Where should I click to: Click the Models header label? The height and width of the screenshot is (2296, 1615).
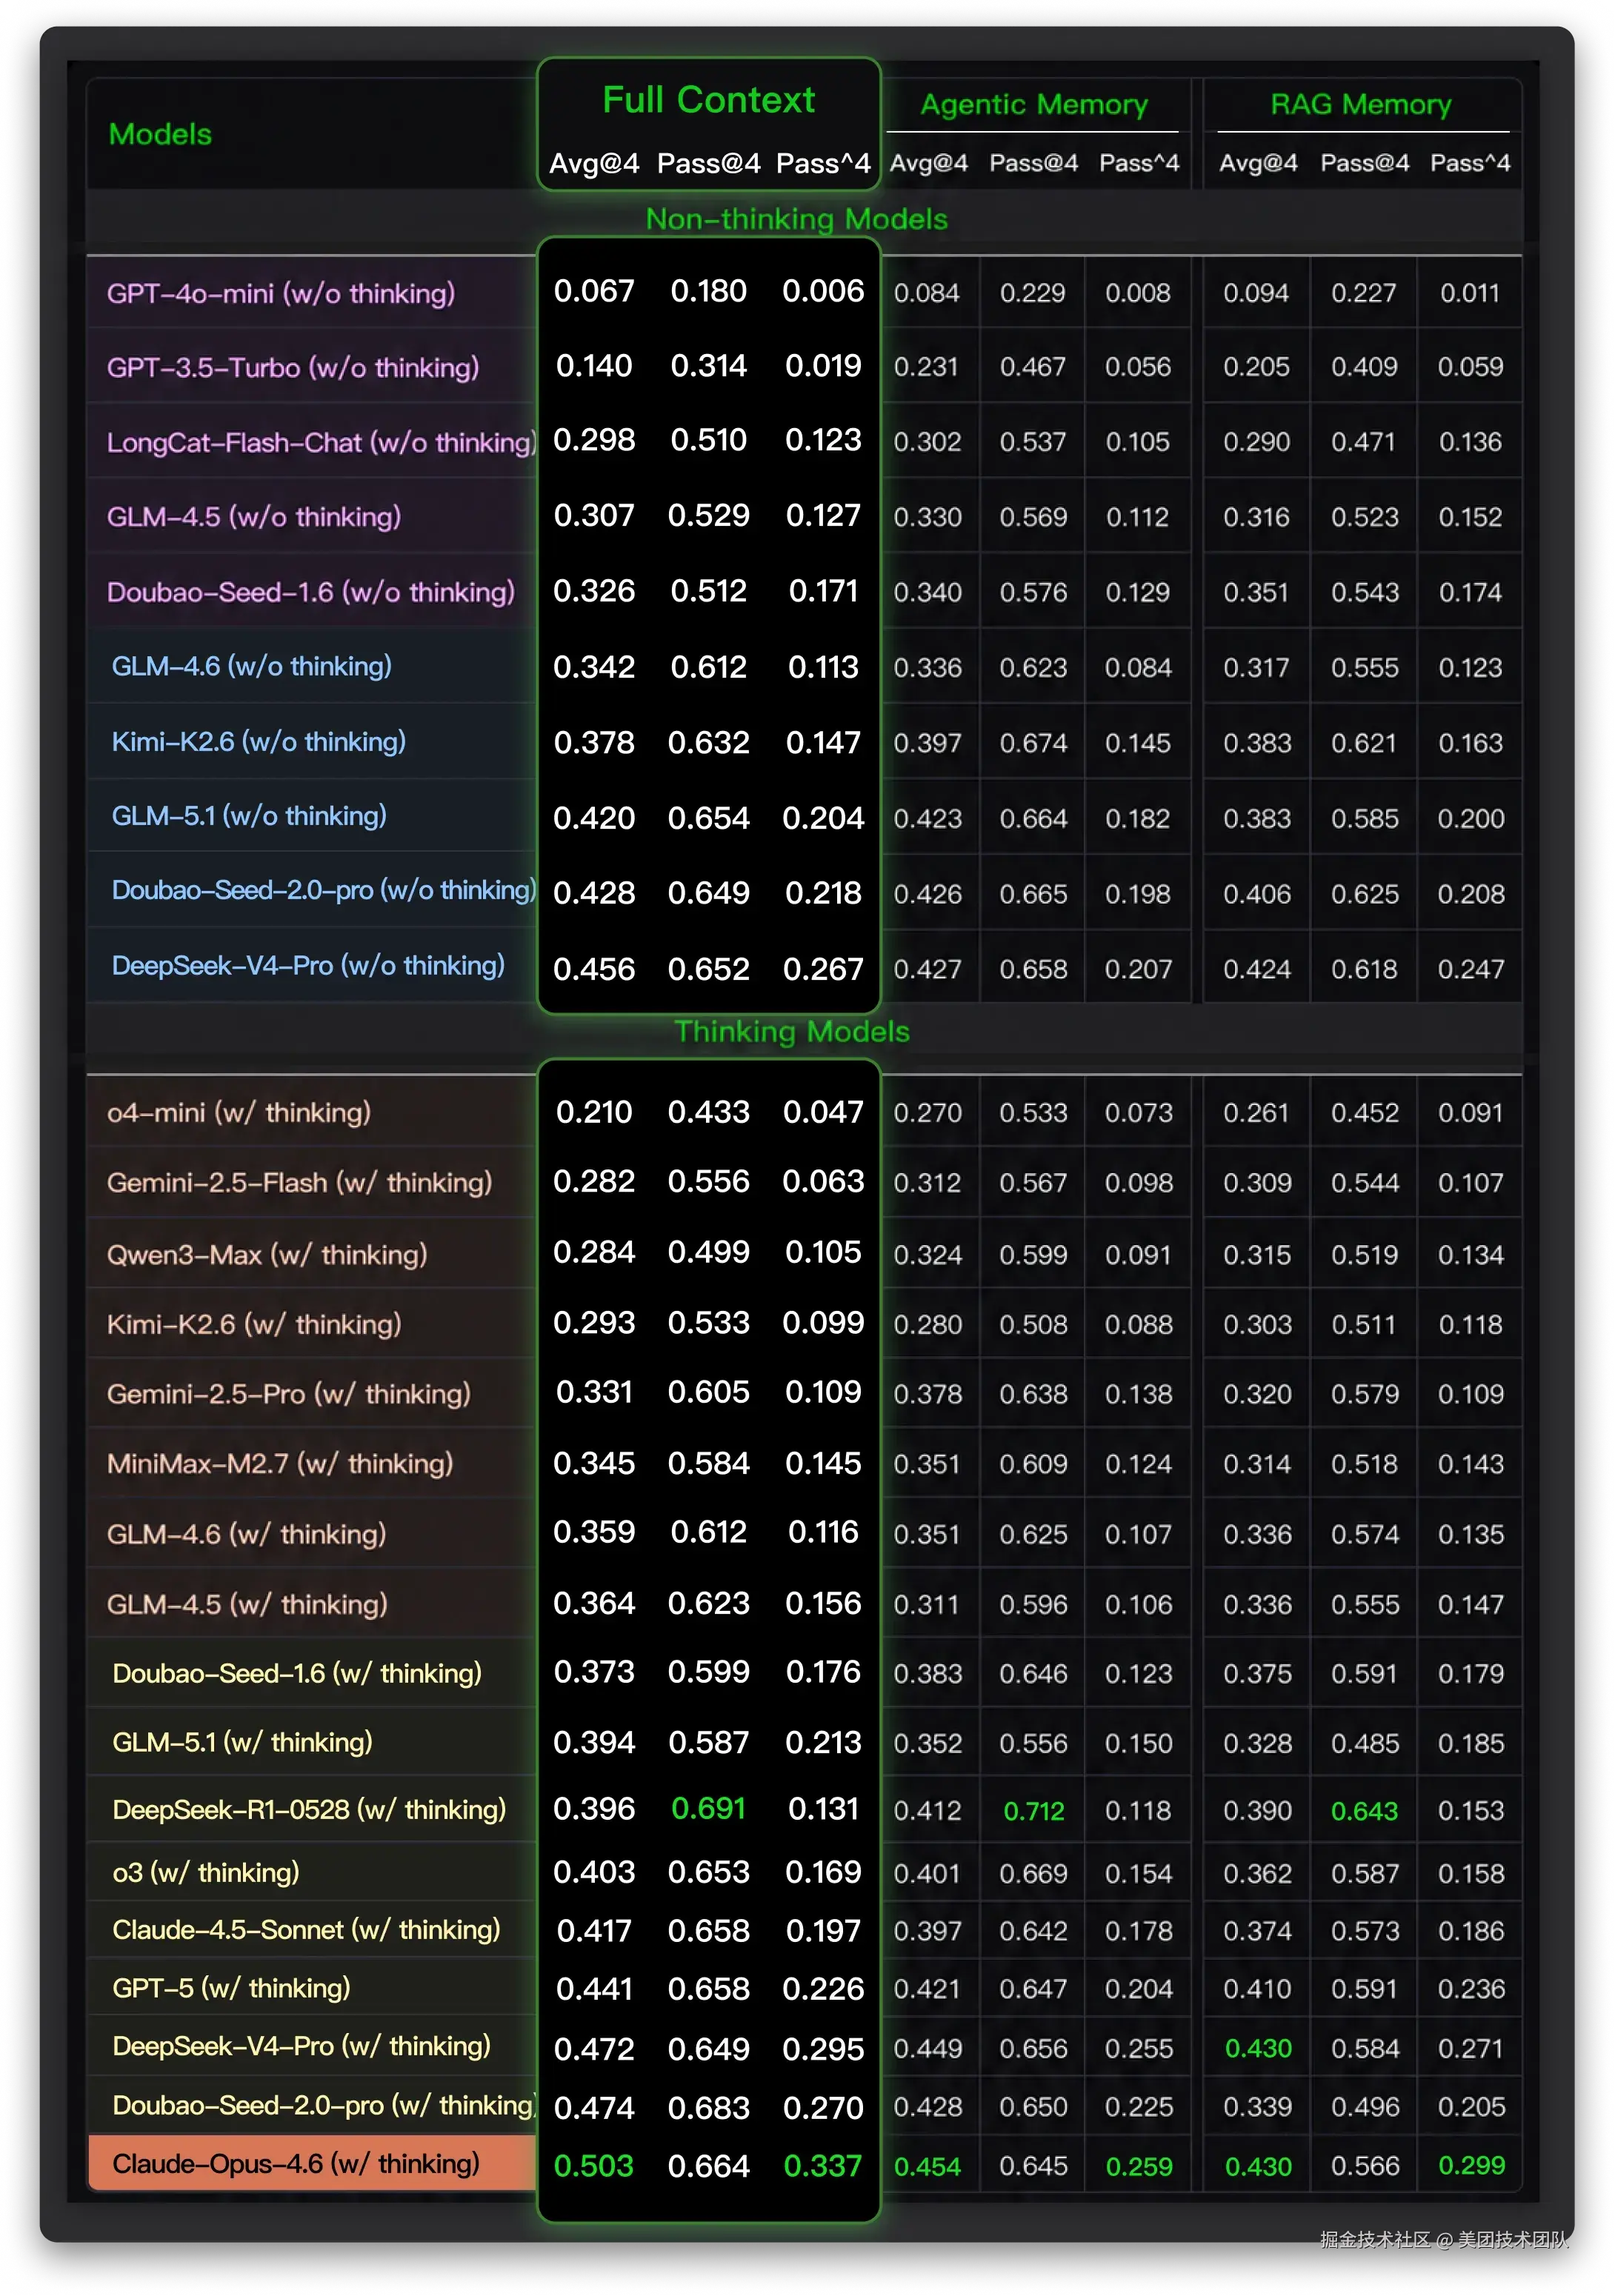160,134
